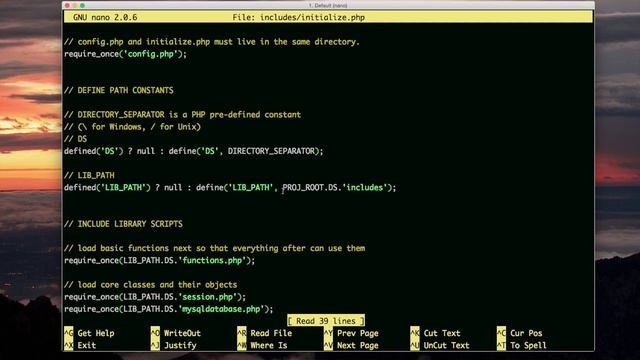640x360 pixels.
Task: Click the Cur Pos shortcut label
Action: click(526, 333)
